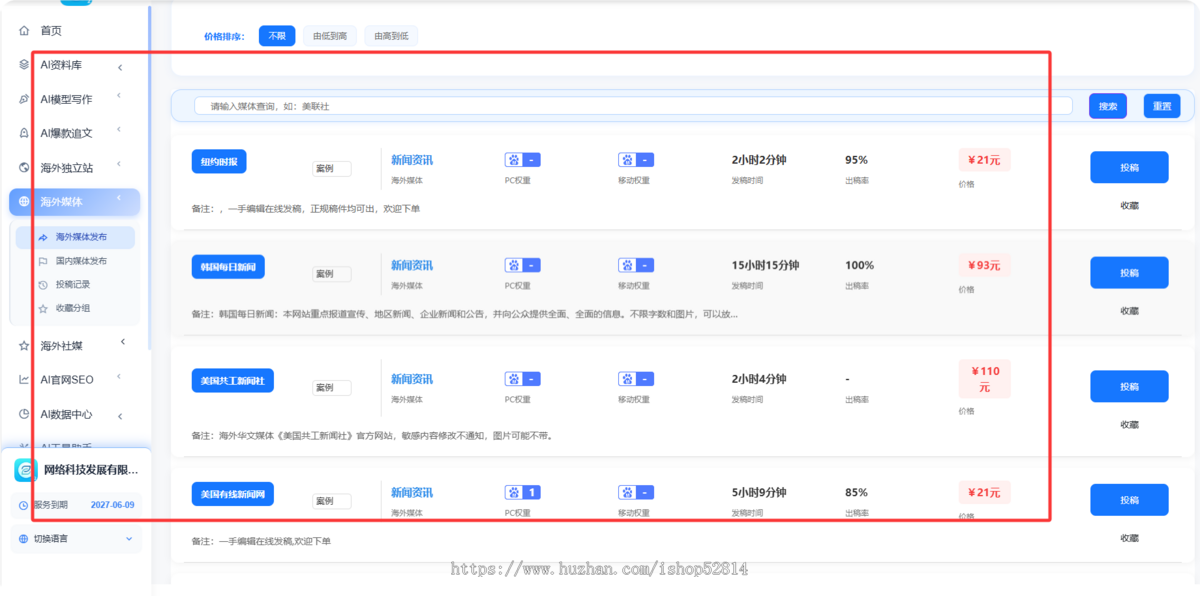This screenshot has height=596, width=1200.
Task: Expand the AI爆款追文 menu chevron
Action: (x=119, y=130)
